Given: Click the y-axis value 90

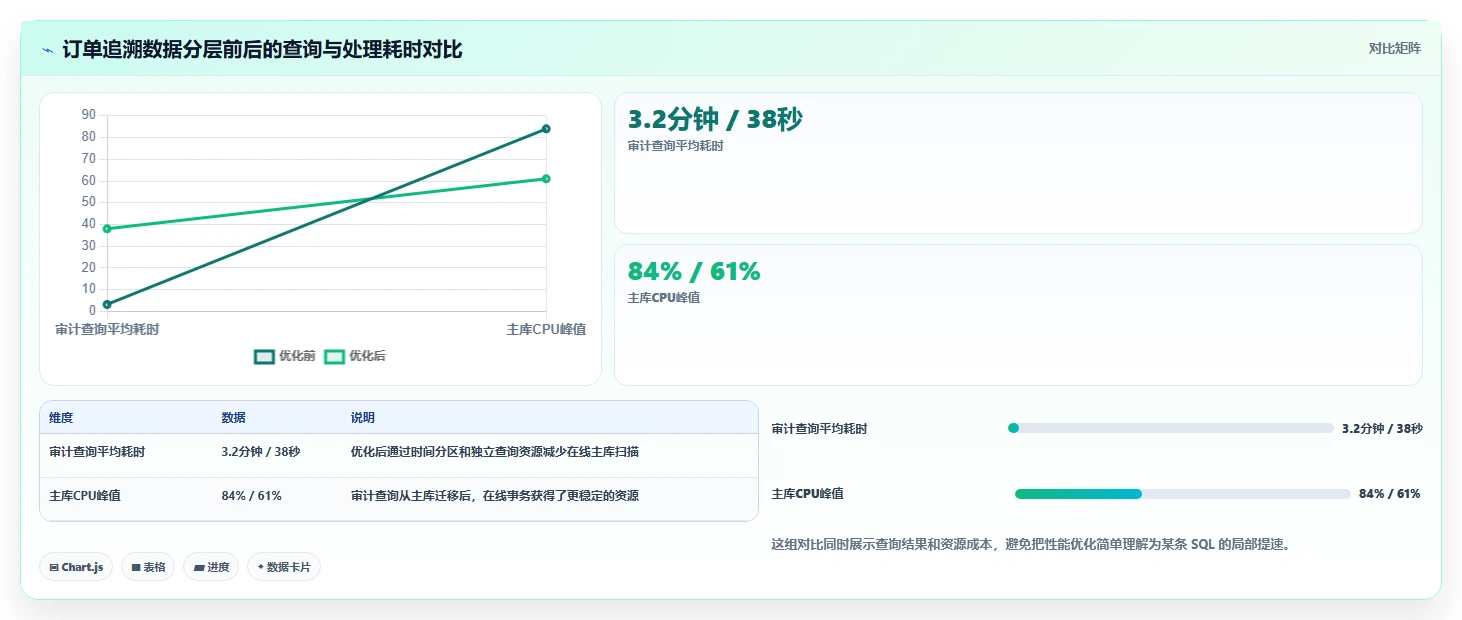Looking at the screenshot, I should 89,115.
